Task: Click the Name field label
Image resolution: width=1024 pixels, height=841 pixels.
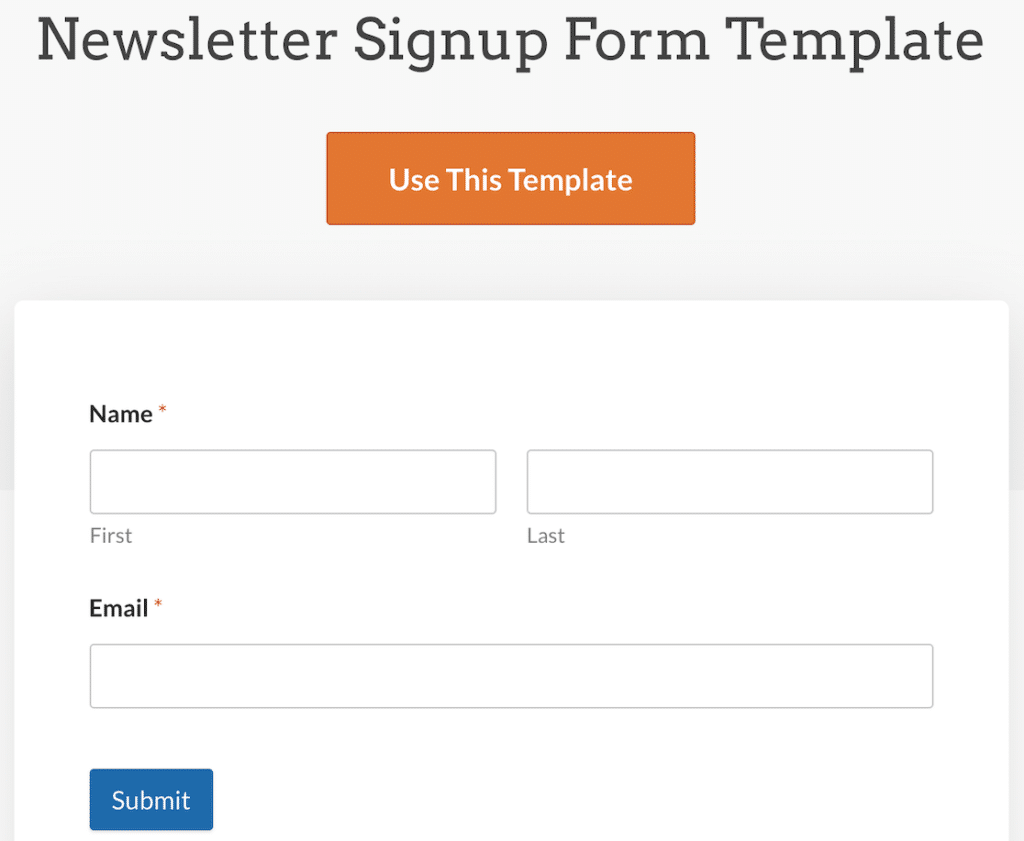Action: click(x=120, y=413)
